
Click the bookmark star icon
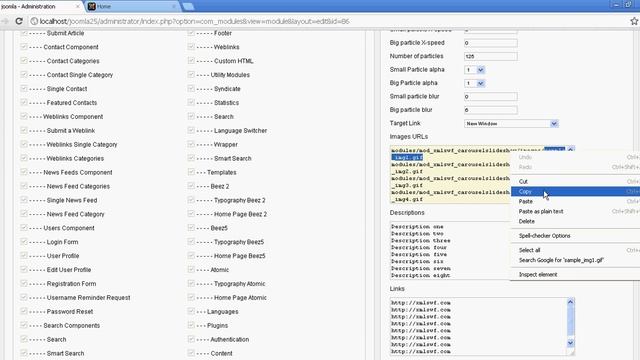634,21
